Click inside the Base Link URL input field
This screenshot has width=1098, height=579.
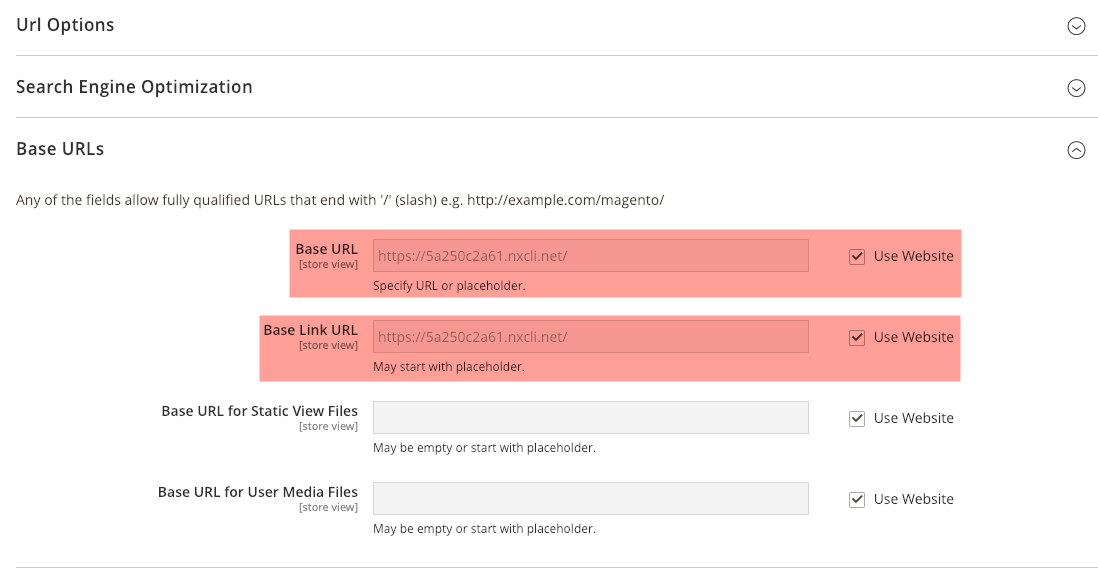pos(590,336)
